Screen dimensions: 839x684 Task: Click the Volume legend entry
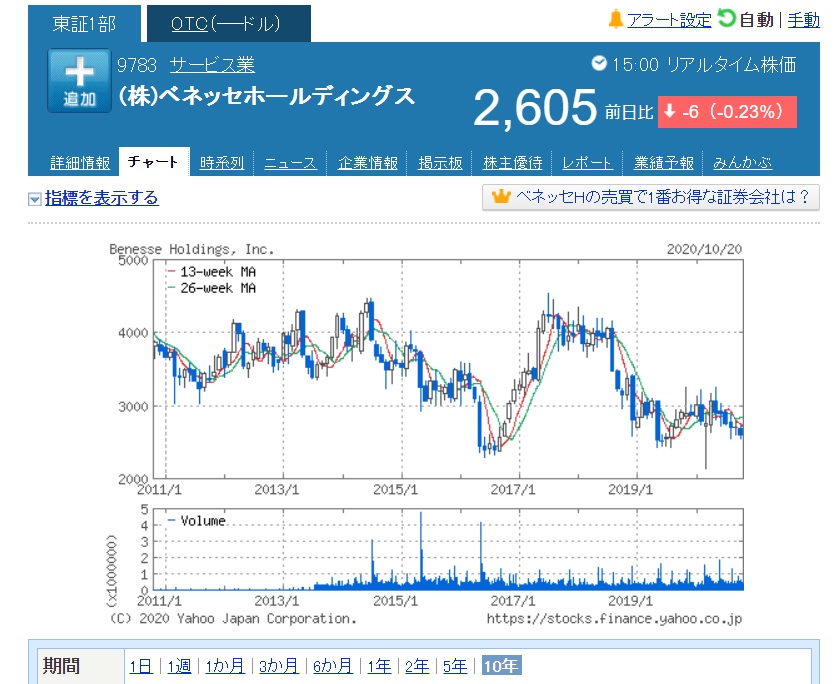197,520
